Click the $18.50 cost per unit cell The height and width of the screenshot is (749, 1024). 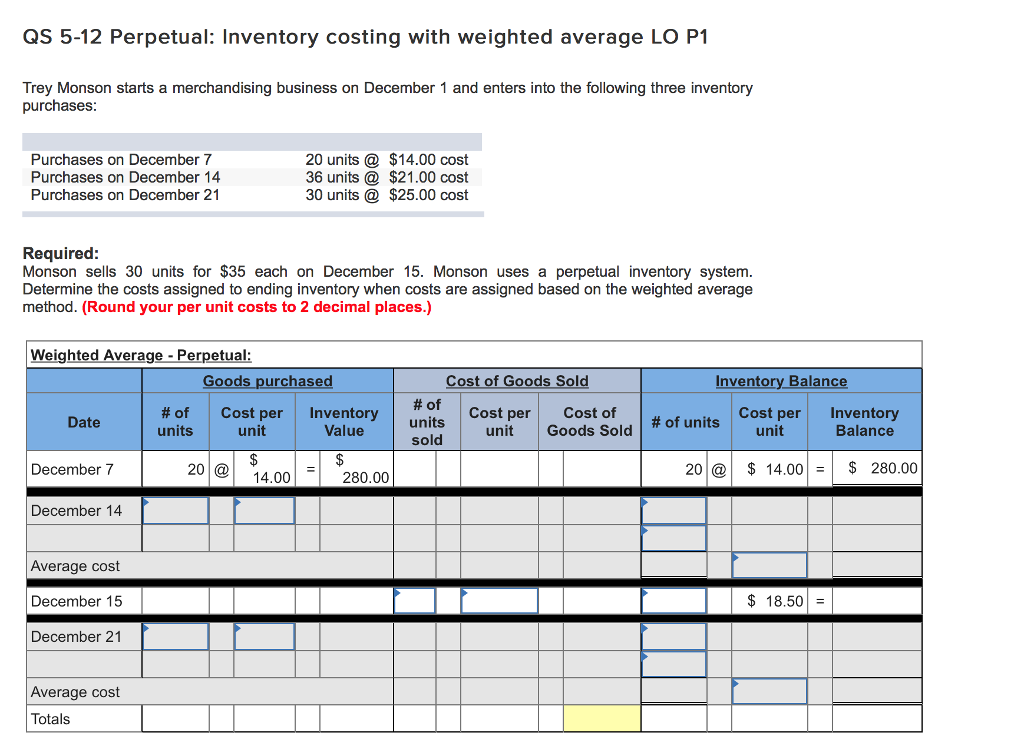(769, 600)
